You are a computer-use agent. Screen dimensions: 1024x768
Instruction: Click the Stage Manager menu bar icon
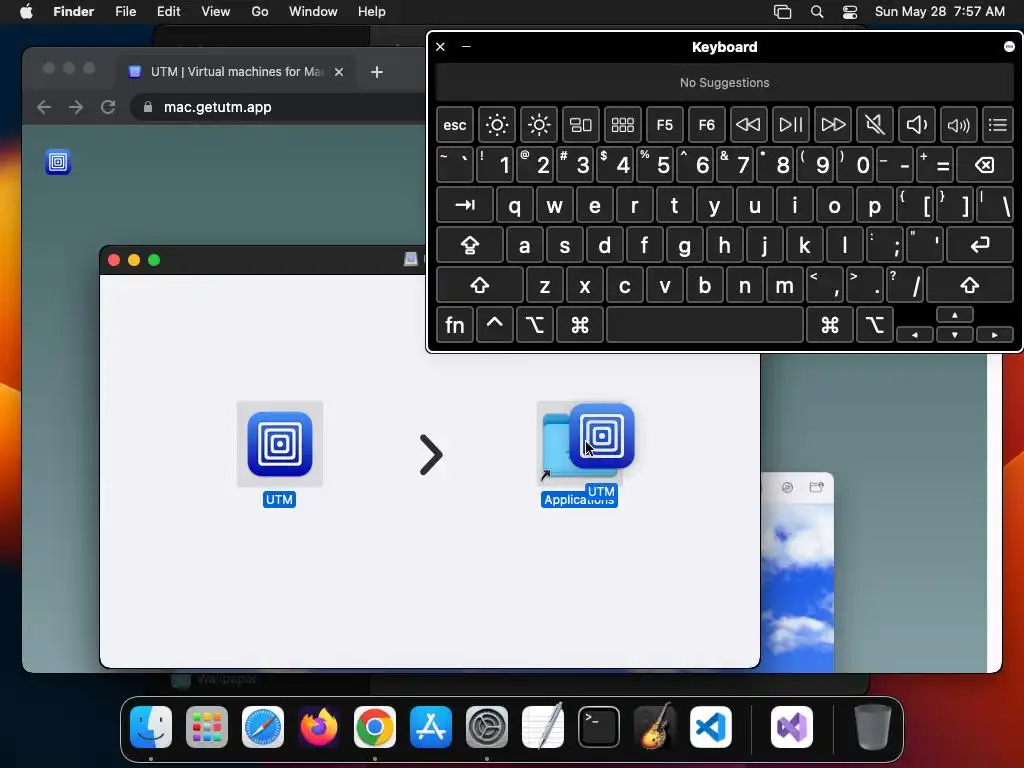782,12
